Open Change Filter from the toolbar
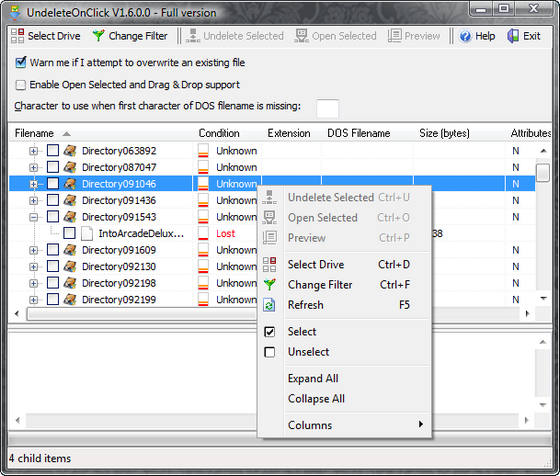The height and width of the screenshot is (476, 560). 130,36
